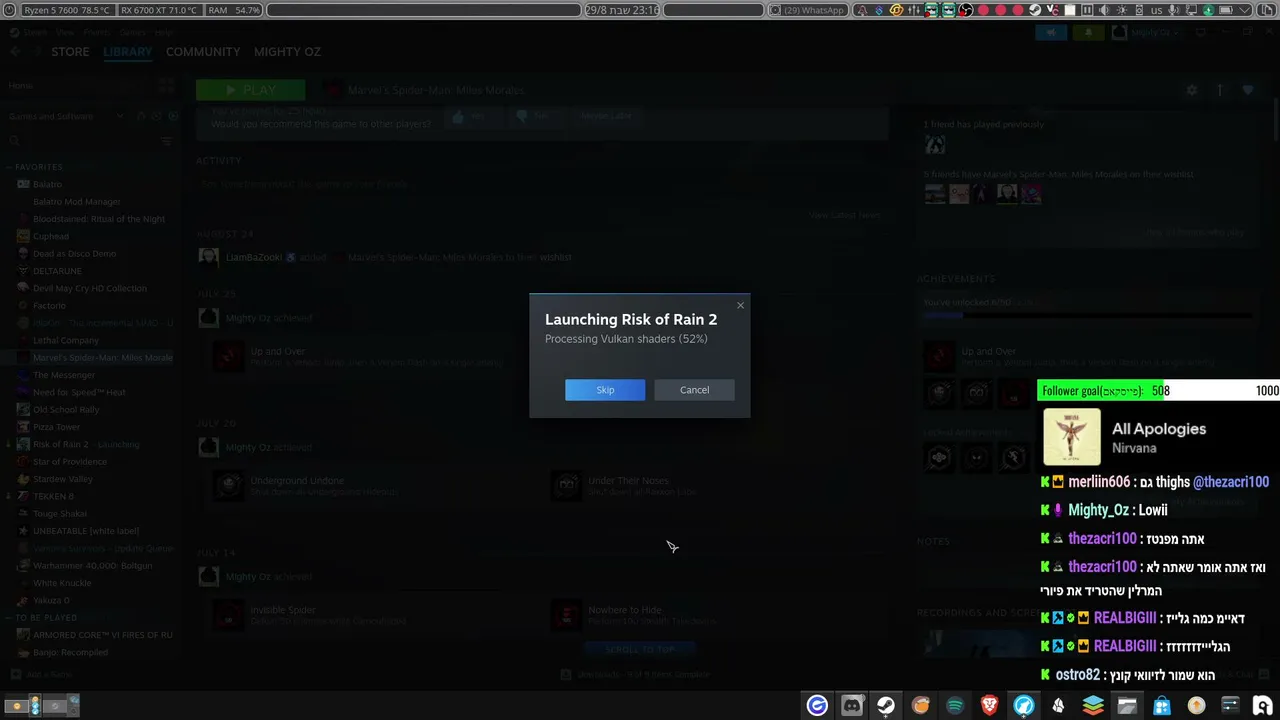This screenshot has height=720, width=1280.
Task: Click the In Utero album art thumbnail
Action: click(1072, 437)
